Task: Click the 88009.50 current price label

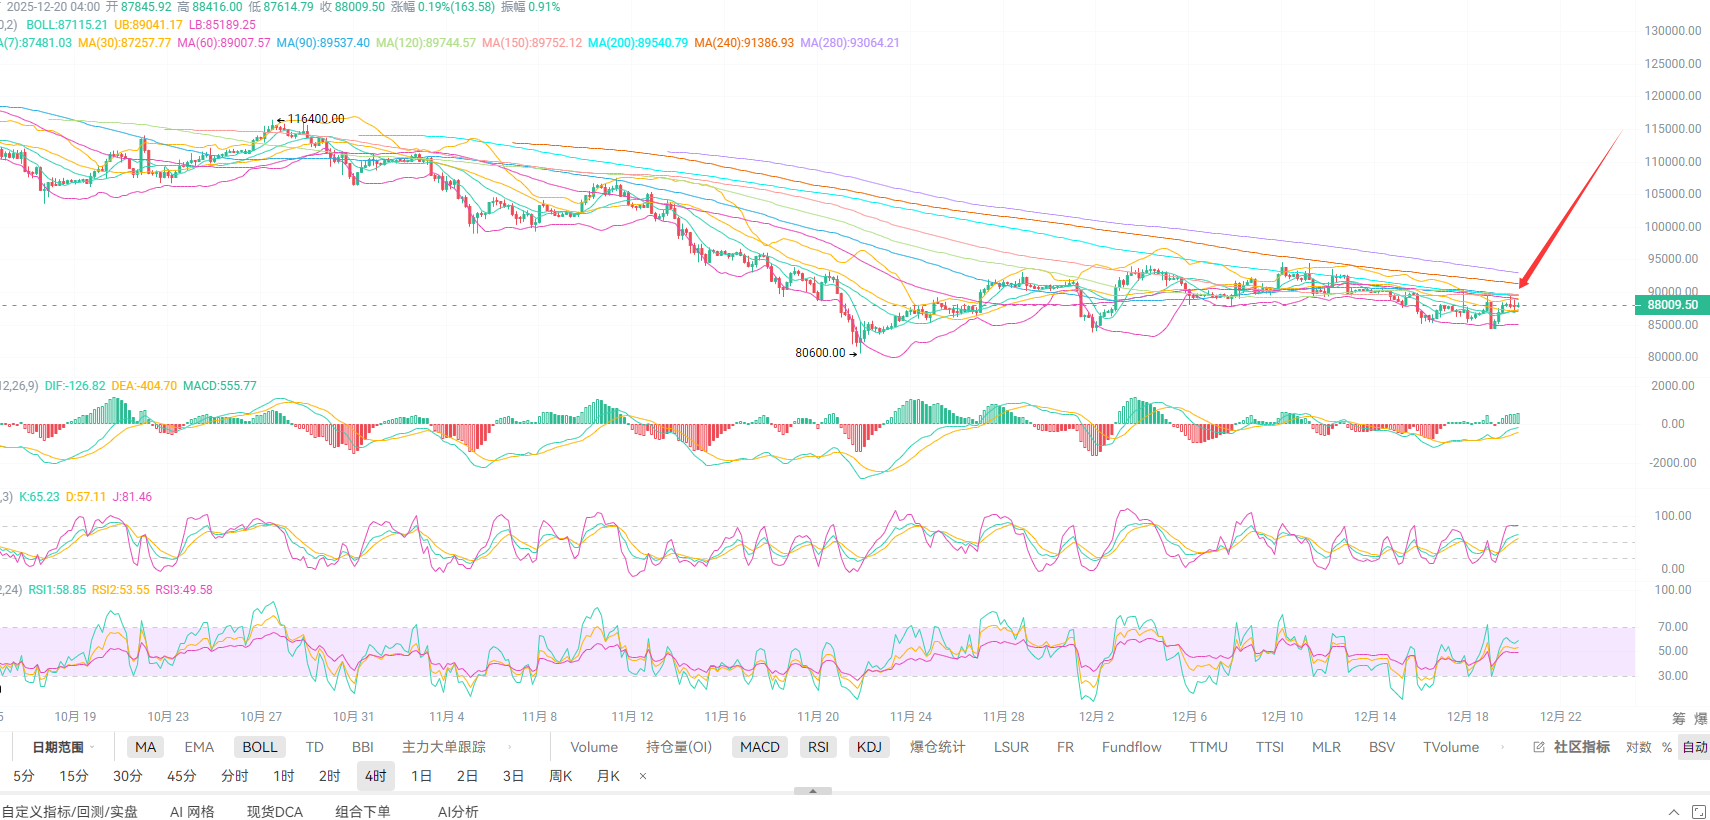Action: pyautogui.click(x=1672, y=305)
